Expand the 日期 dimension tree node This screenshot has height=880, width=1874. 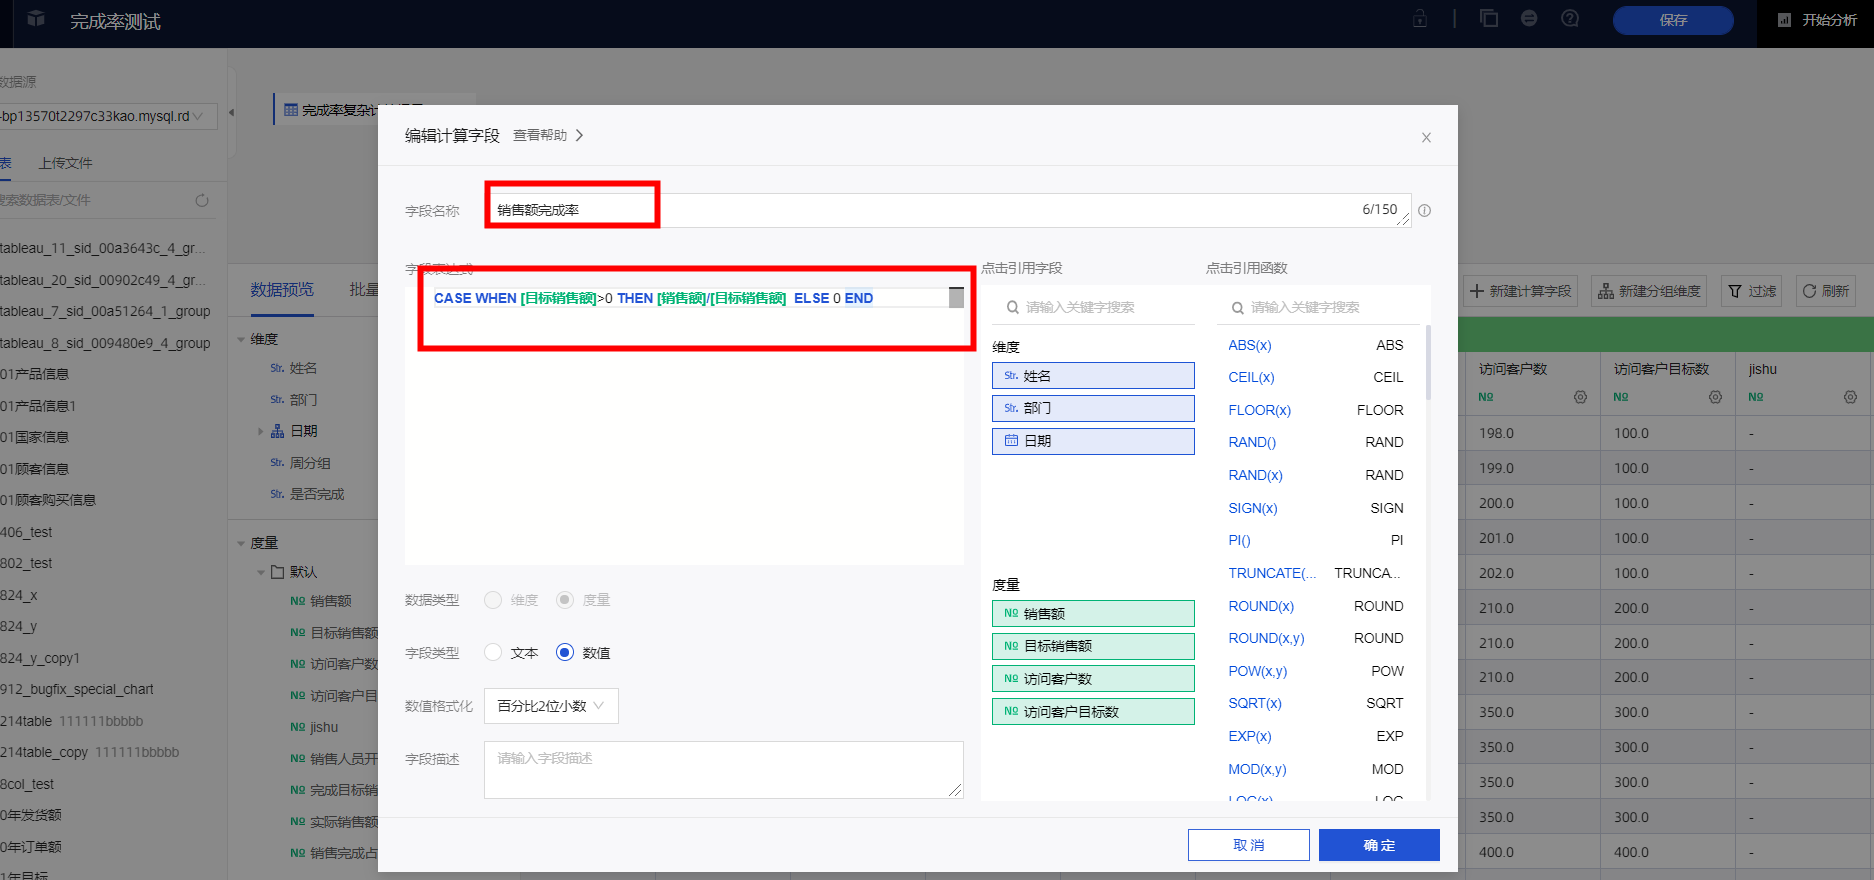click(x=261, y=431)
